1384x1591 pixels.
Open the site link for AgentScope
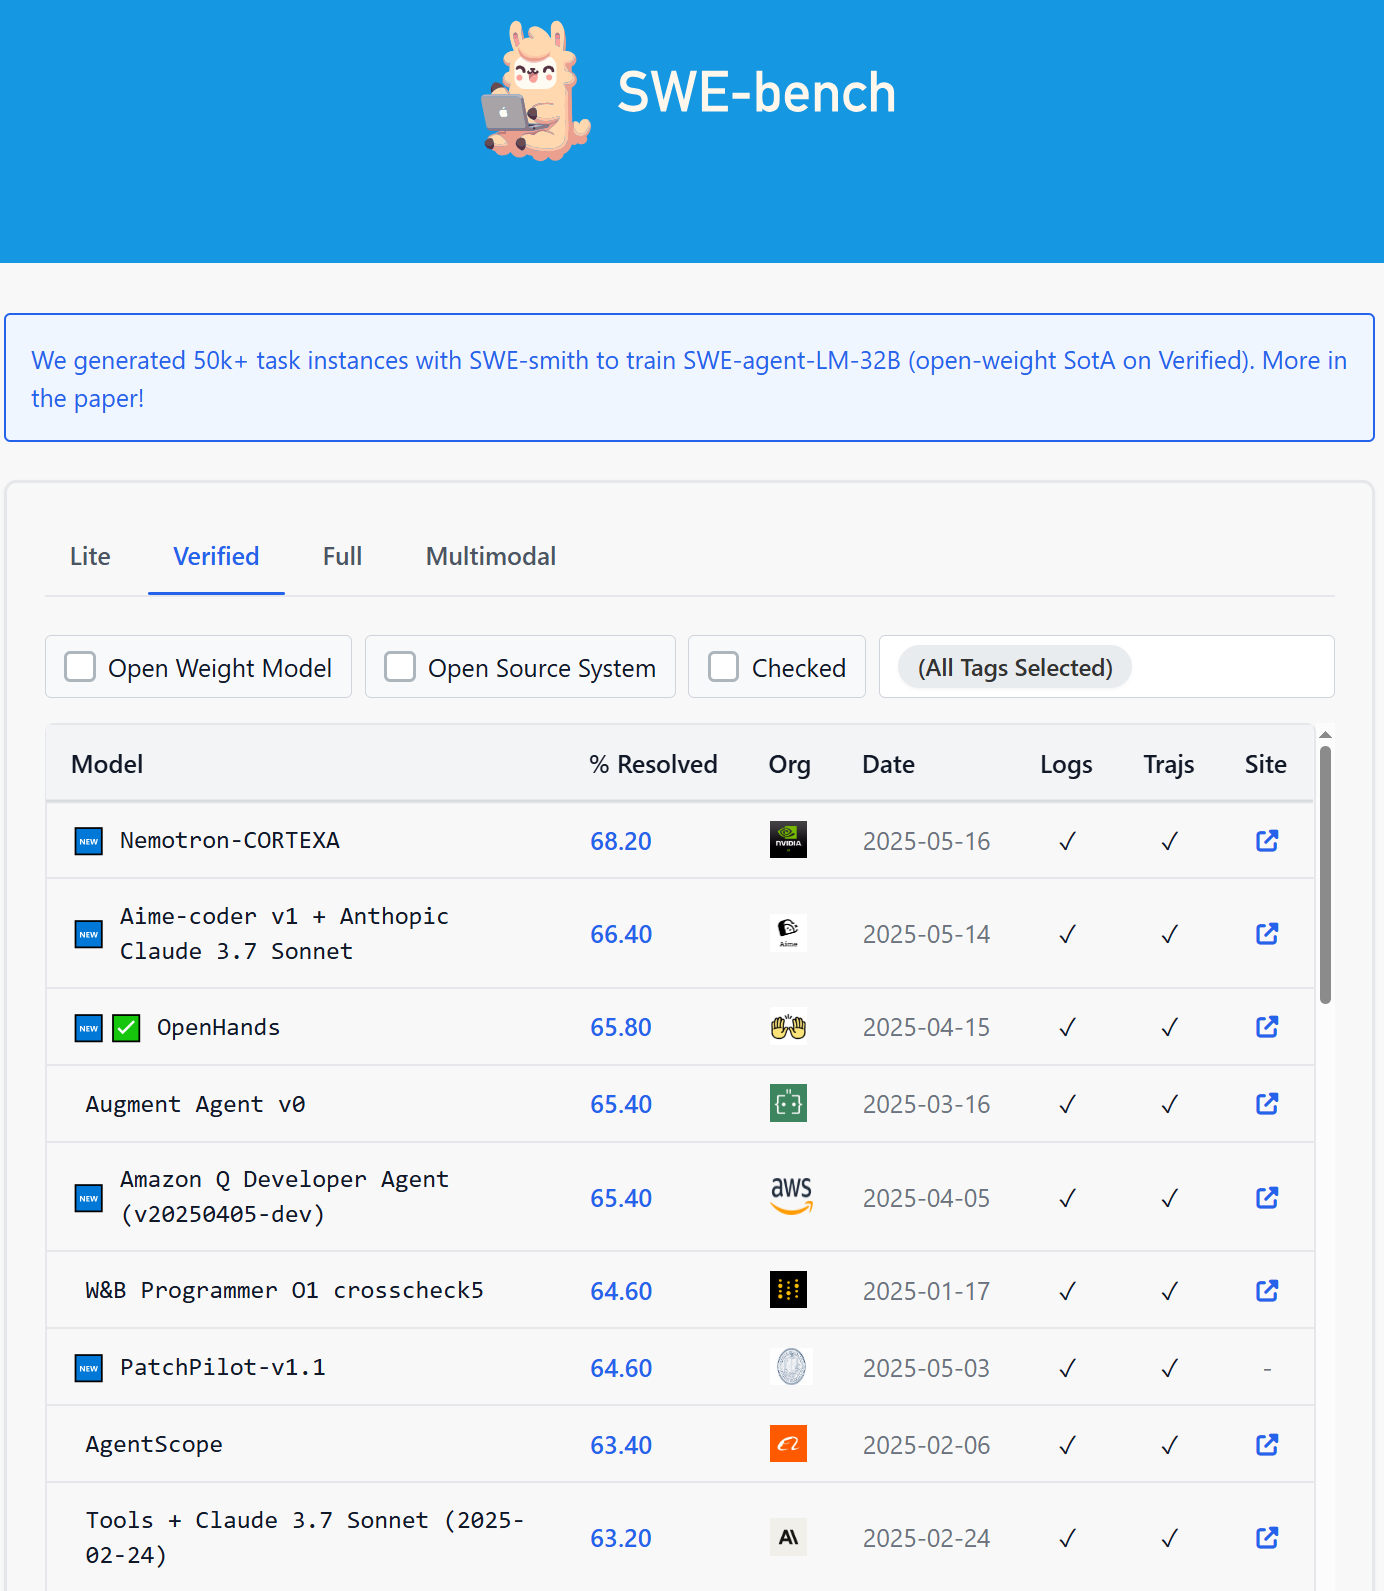coord(1267,1445)
